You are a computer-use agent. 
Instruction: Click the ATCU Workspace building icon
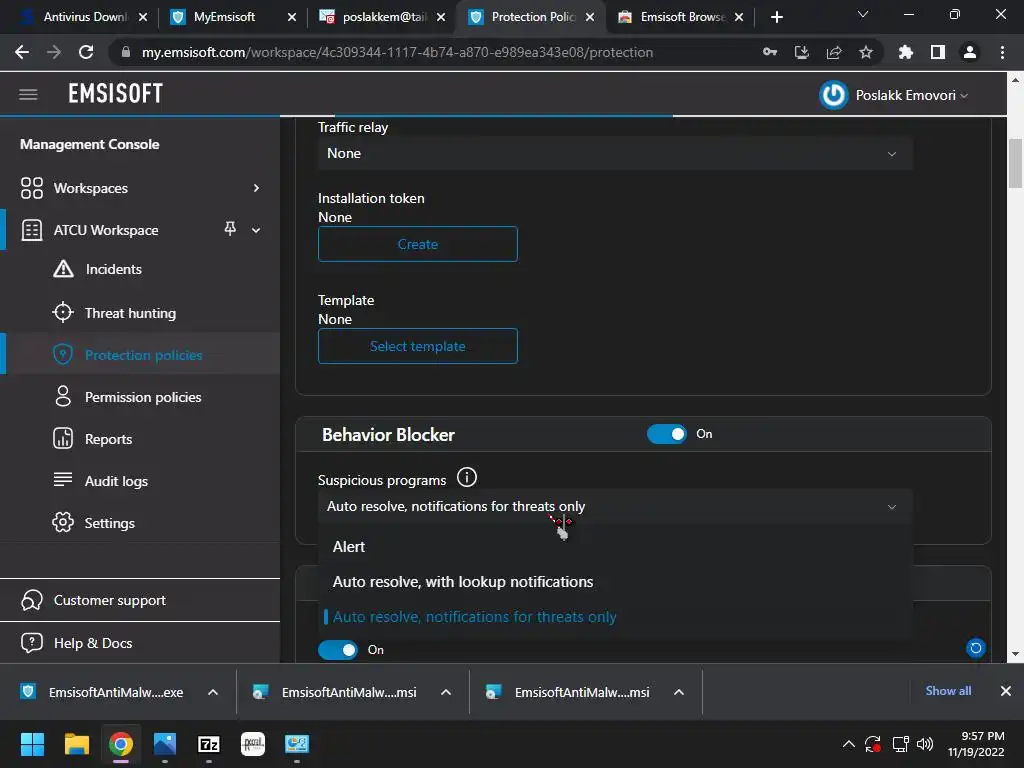pyautogui.click(x=32, y=230)
